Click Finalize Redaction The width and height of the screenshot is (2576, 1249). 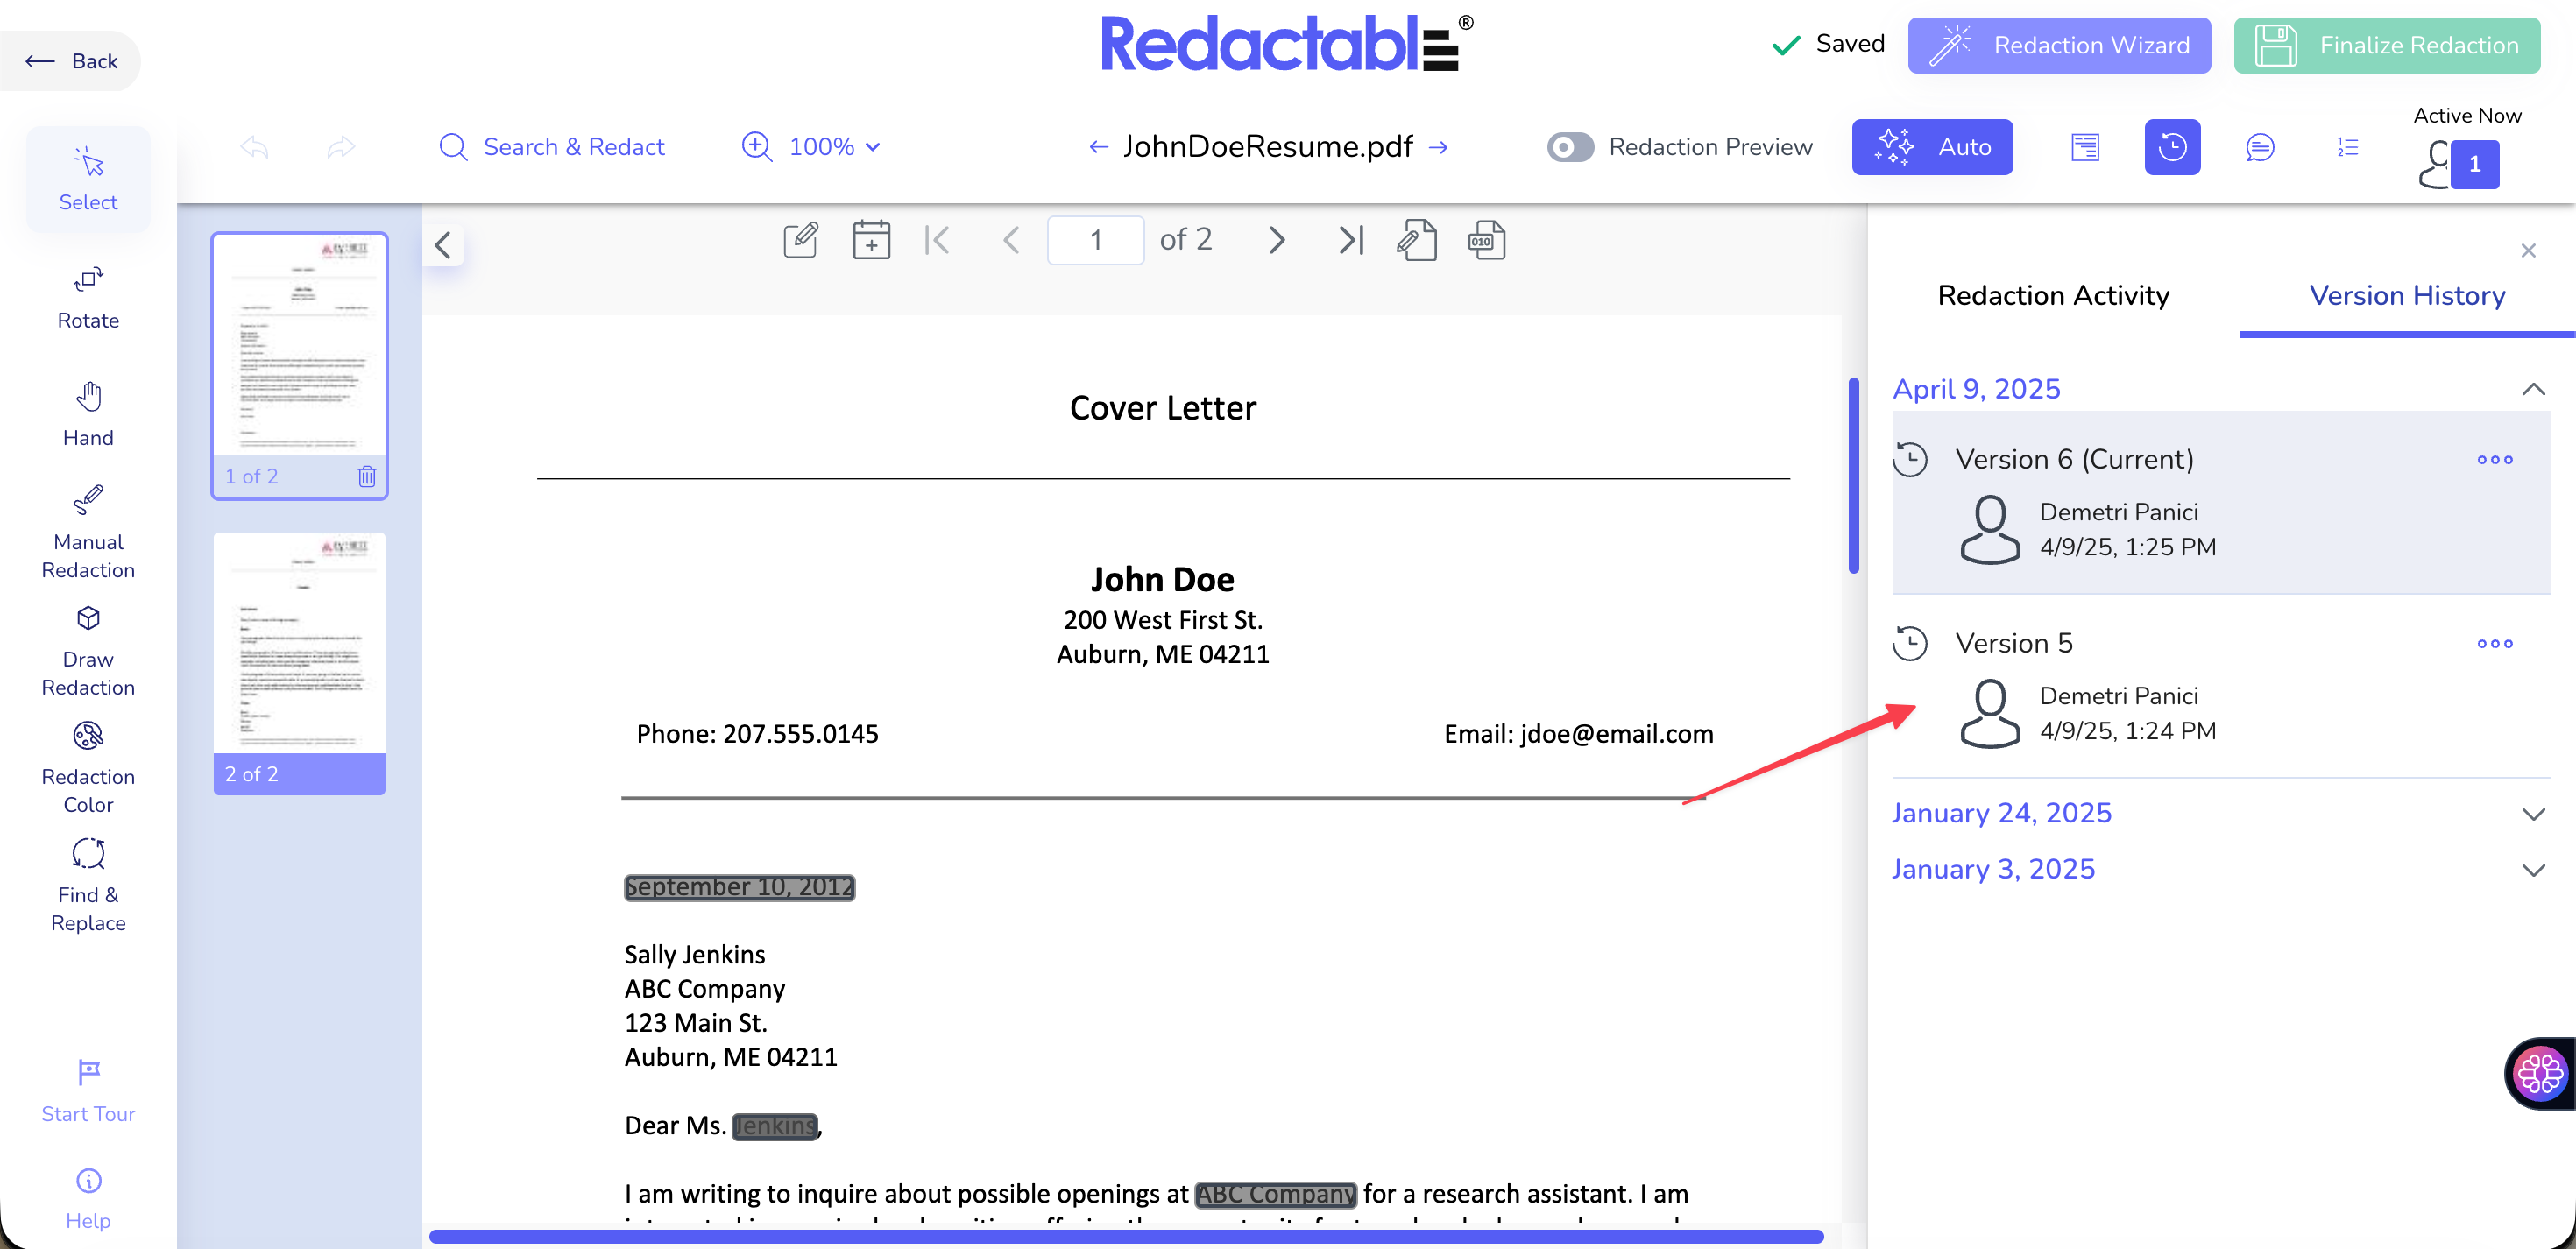click(2387, 45)
